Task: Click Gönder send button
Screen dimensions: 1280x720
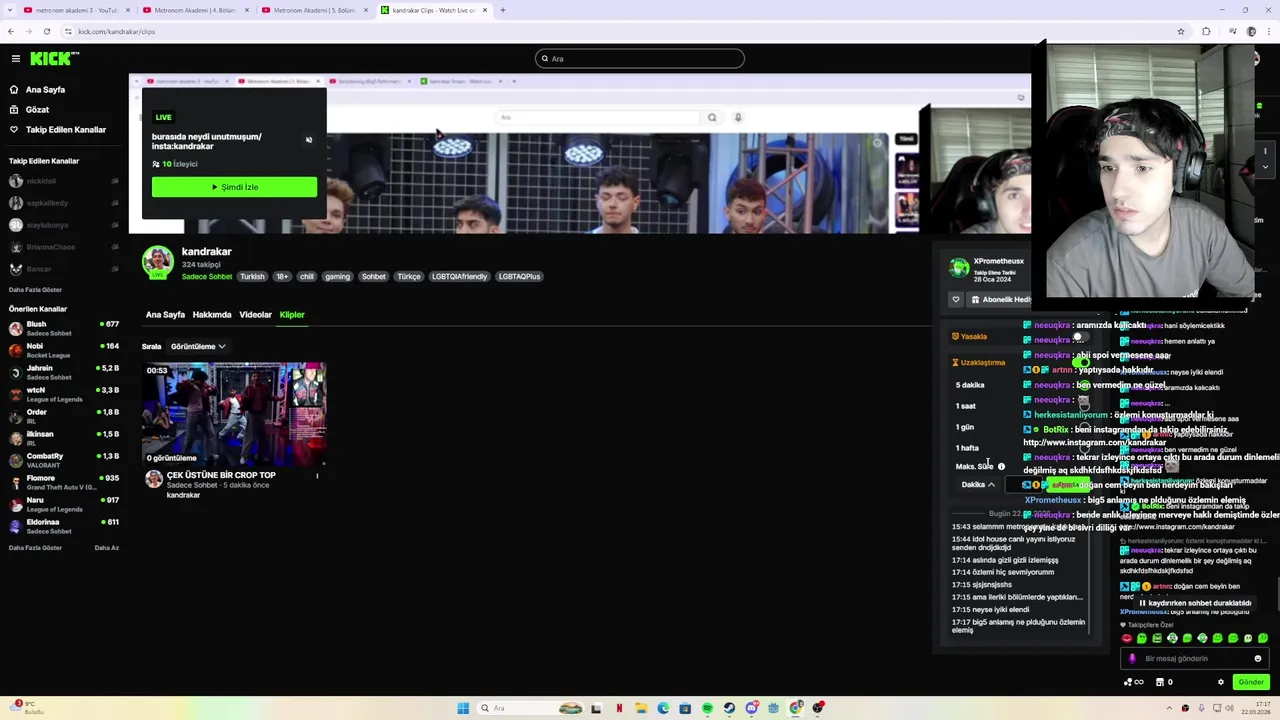Action: (1251, 682)
